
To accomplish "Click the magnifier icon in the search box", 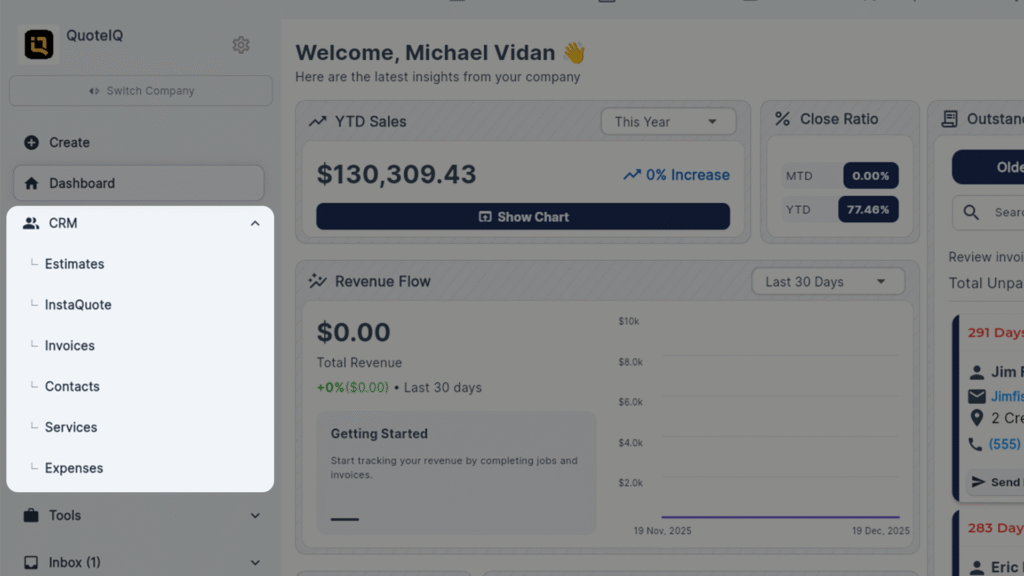I will click(969, 212).
